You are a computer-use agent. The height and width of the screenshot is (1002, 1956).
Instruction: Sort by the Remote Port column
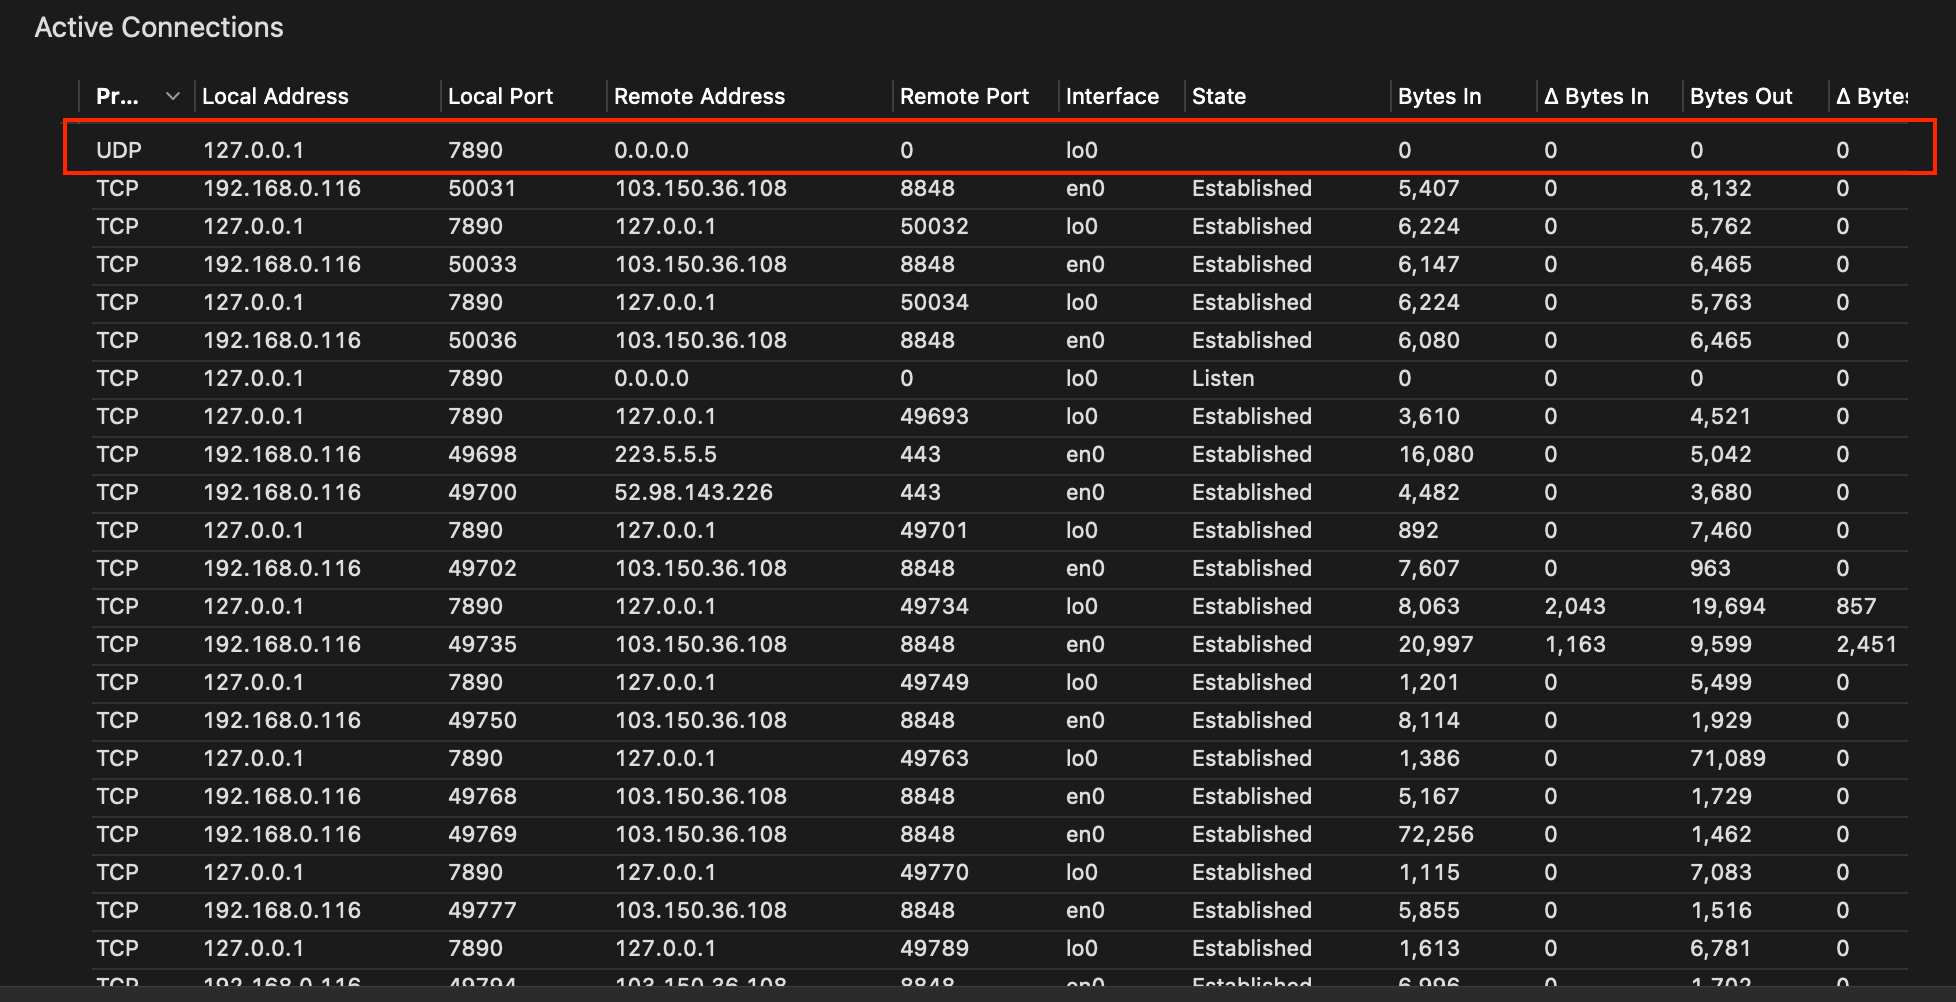click(964, 97)
